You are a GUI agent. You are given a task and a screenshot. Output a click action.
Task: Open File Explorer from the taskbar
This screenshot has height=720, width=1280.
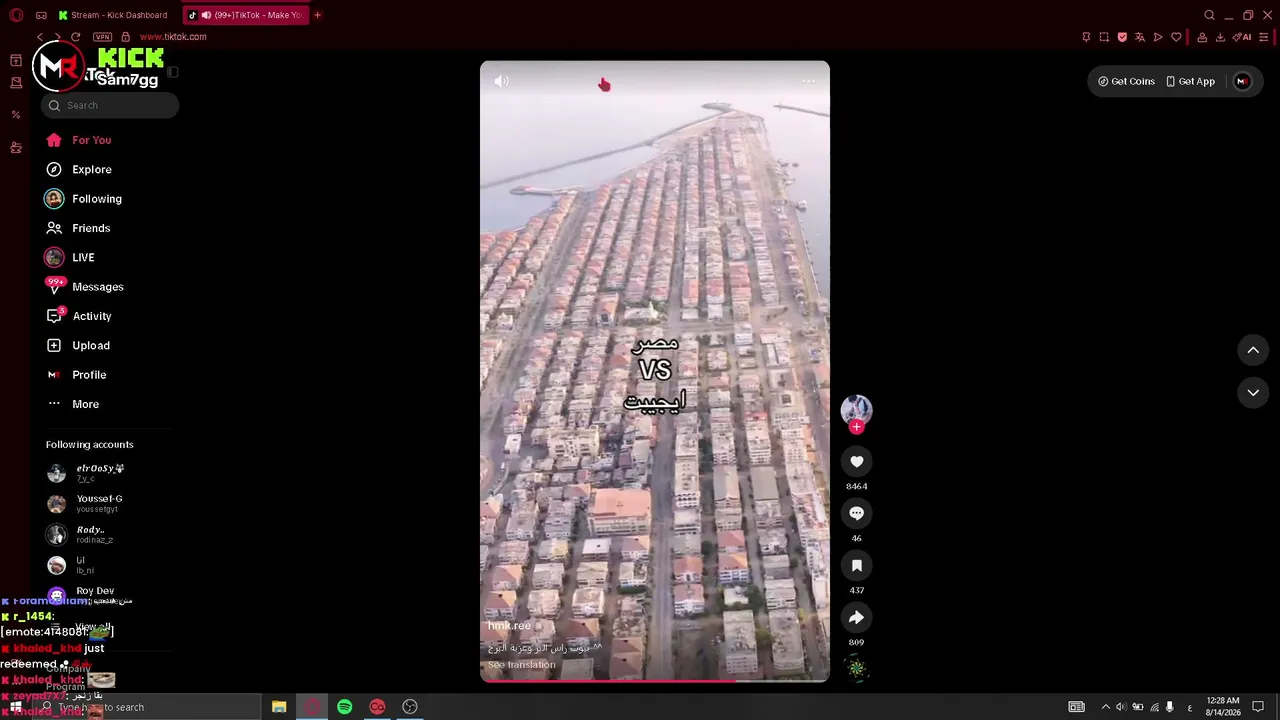(x=279, y=707)
